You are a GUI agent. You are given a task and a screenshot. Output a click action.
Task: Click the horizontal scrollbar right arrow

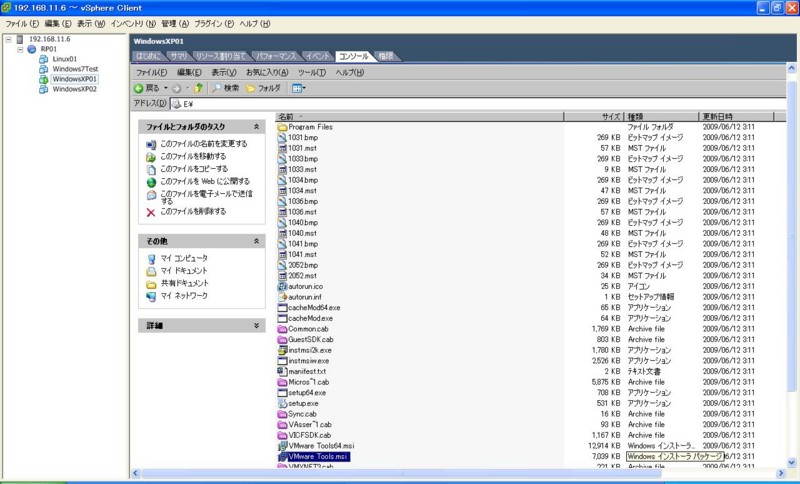click(x=780, y=473)
